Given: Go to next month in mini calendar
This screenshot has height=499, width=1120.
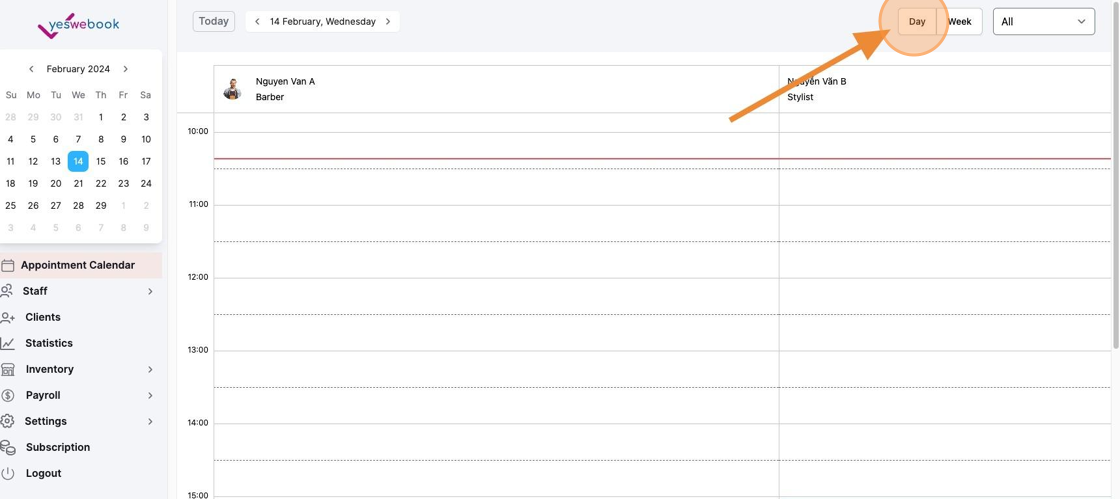Looking at the screenshot, I should coord(126,69).
